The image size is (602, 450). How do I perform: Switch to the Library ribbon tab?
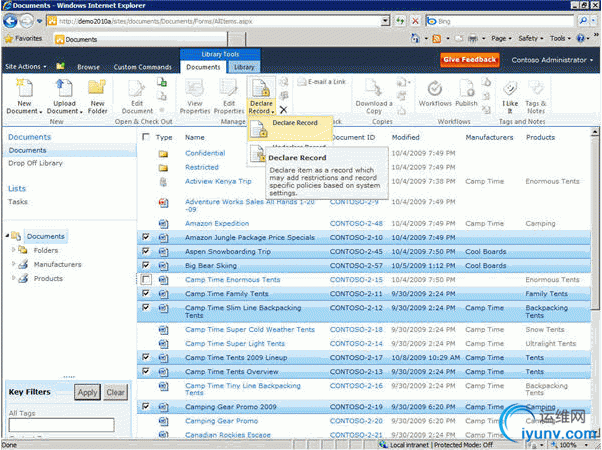(244, 67)
